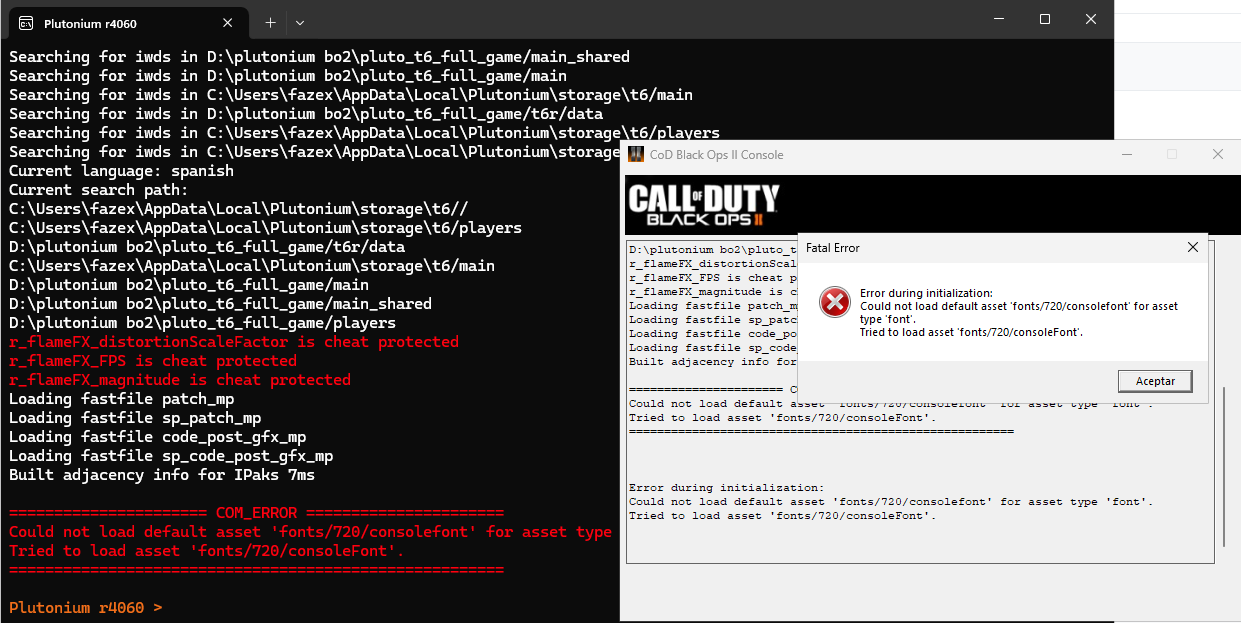Click 'Loading fastfile patch_mp' in terminal
1241x623 pixels.
(121, 399)
